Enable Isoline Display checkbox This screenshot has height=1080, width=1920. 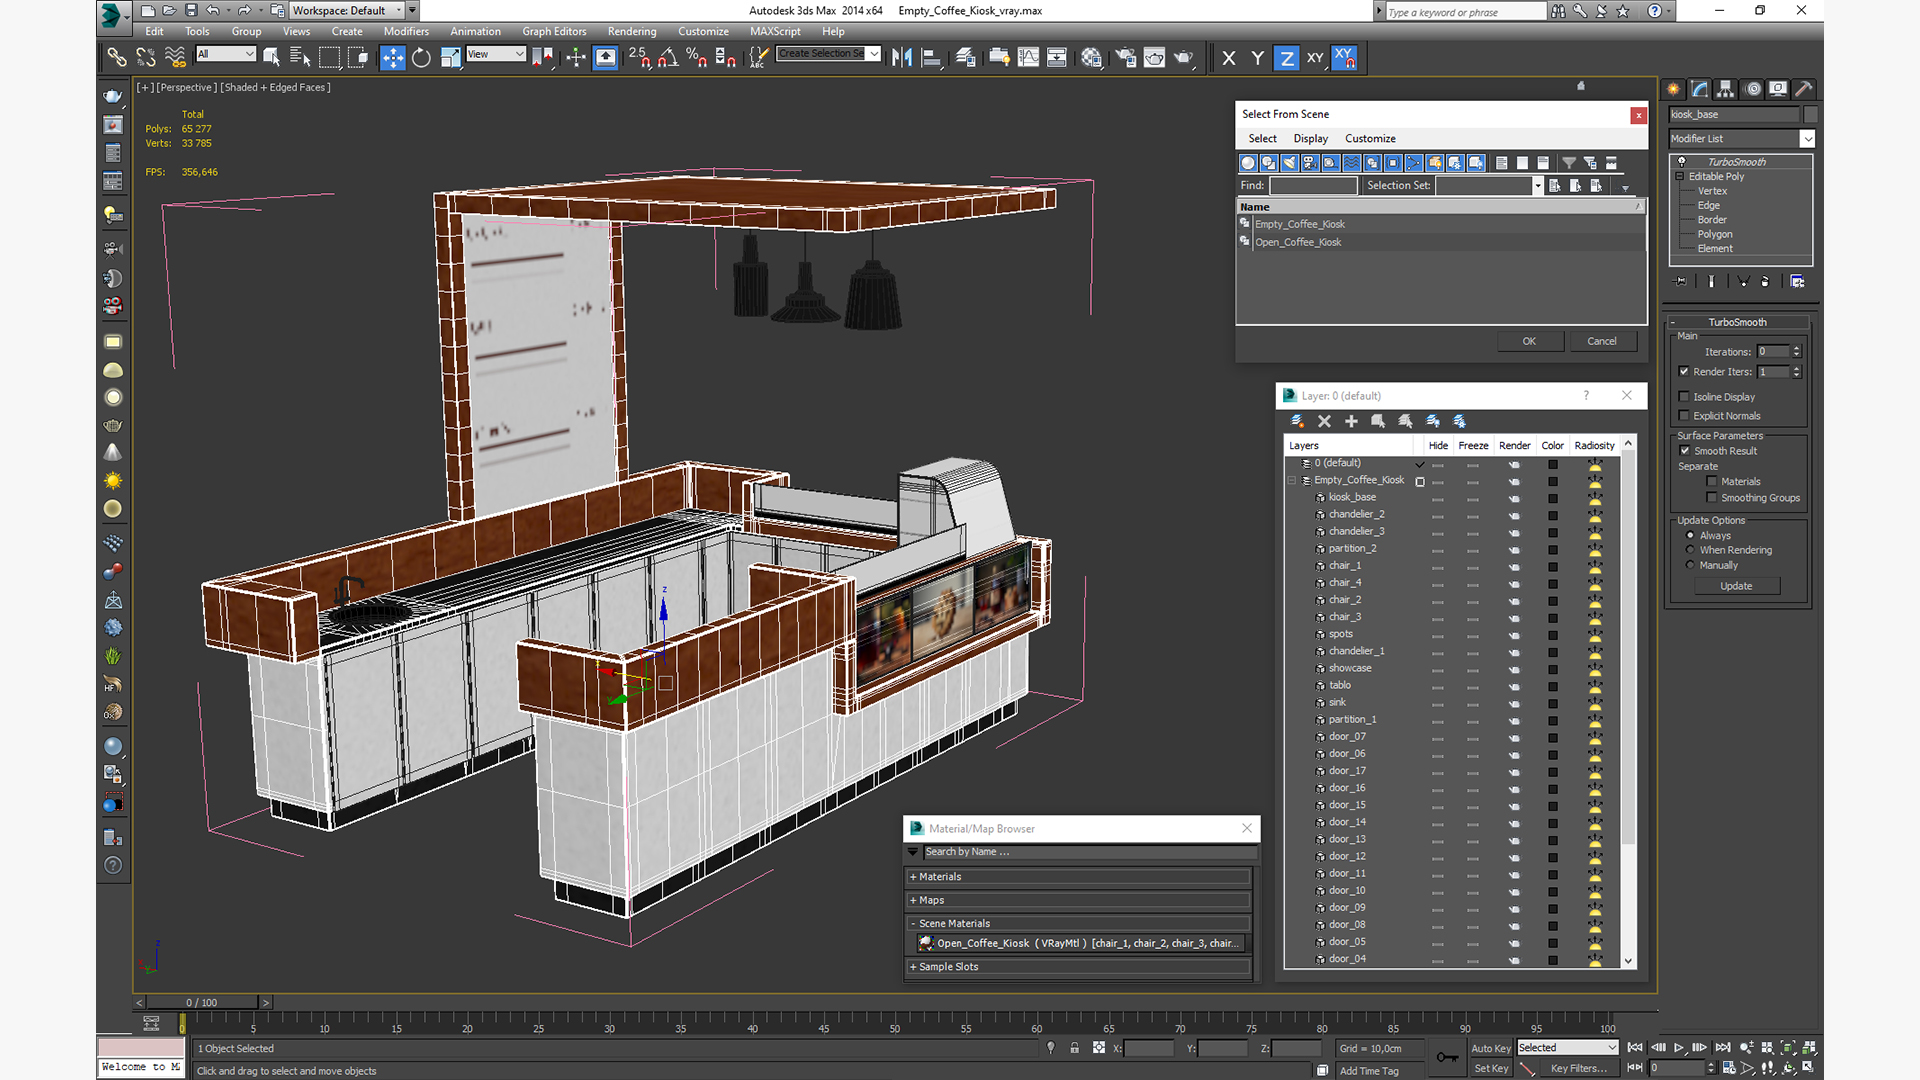1684,397
